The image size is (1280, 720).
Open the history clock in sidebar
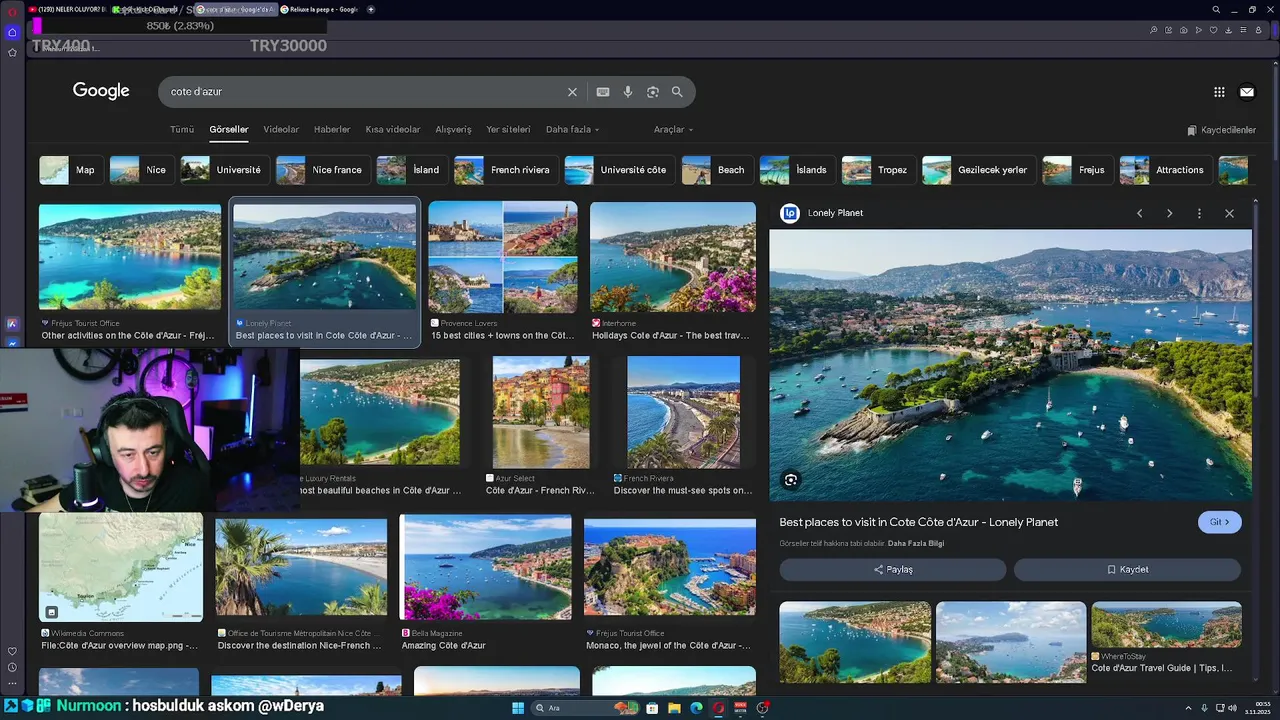pos(12,667)
